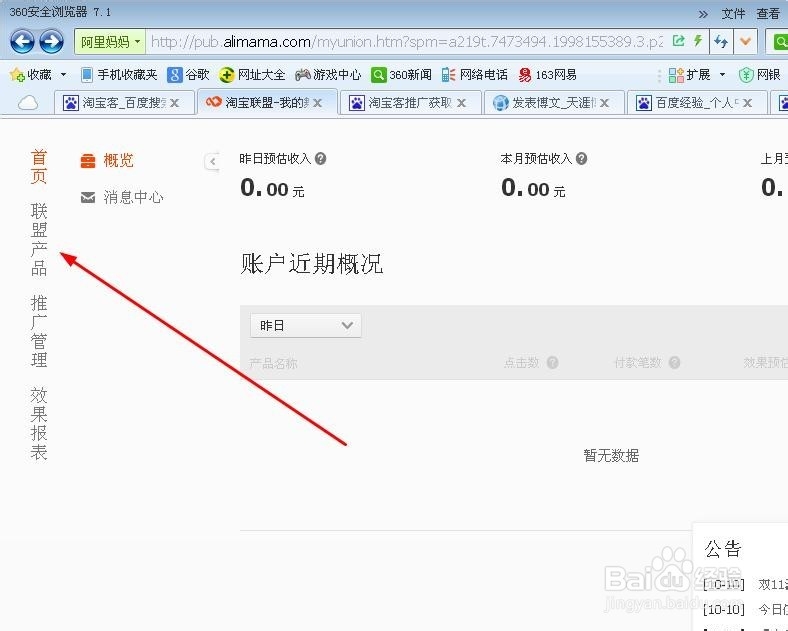Viewport: 788px width, 631px height.
Task: Click the help icon beside 本月预估收入
Action: point(581,159)
